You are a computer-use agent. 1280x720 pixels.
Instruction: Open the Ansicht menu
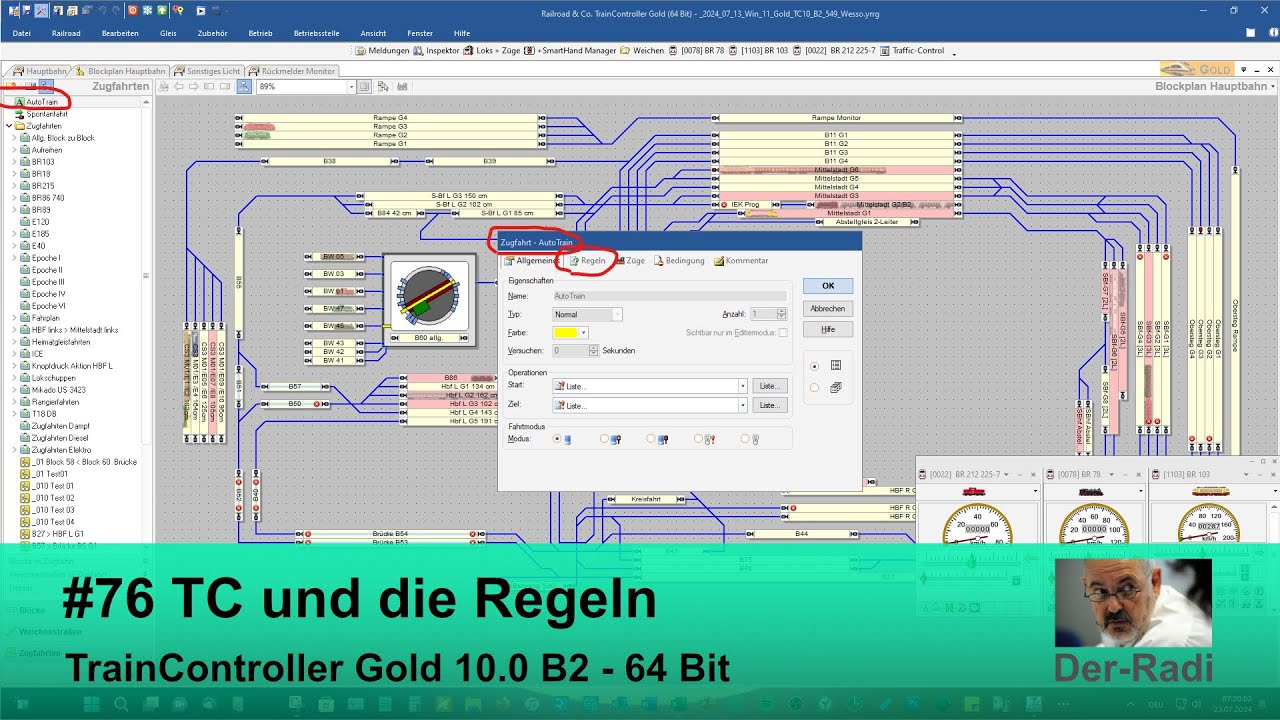(x=373, y=33)
